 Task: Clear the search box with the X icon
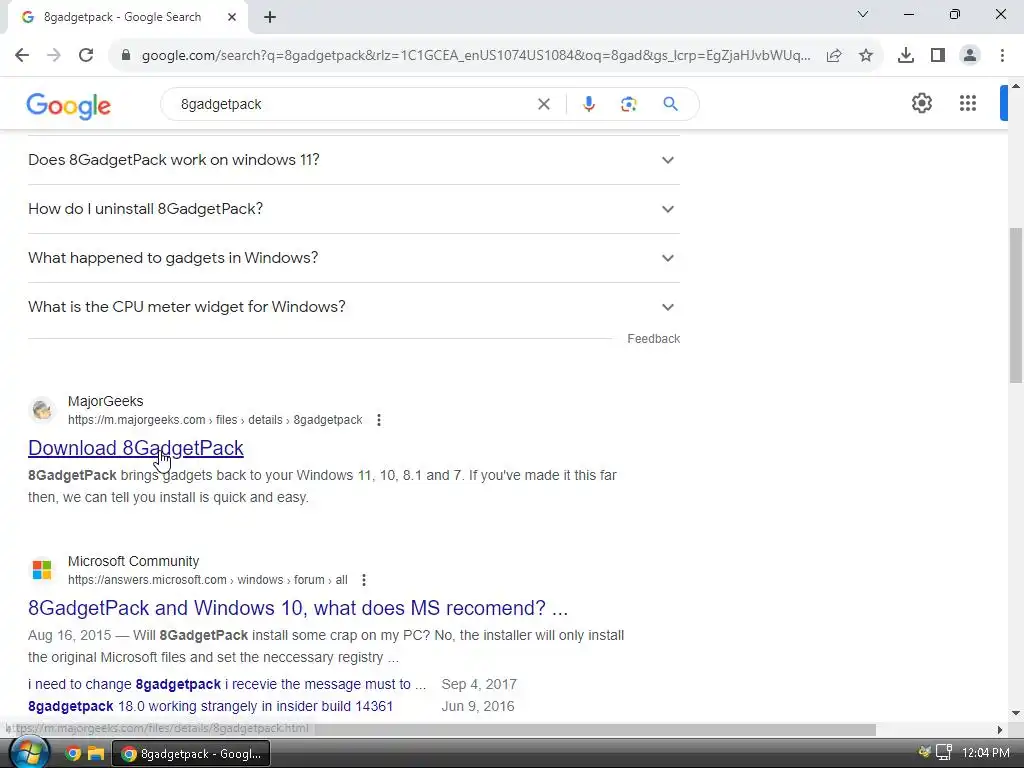[x=543, y=104]
